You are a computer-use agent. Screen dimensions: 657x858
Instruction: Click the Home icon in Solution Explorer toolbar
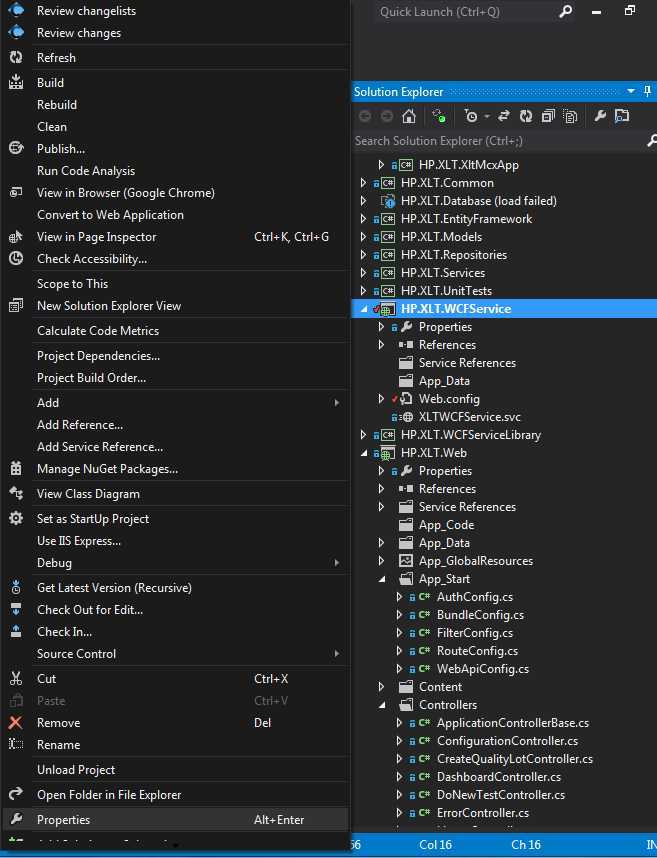pyautogui.click(x=409, y=116)
